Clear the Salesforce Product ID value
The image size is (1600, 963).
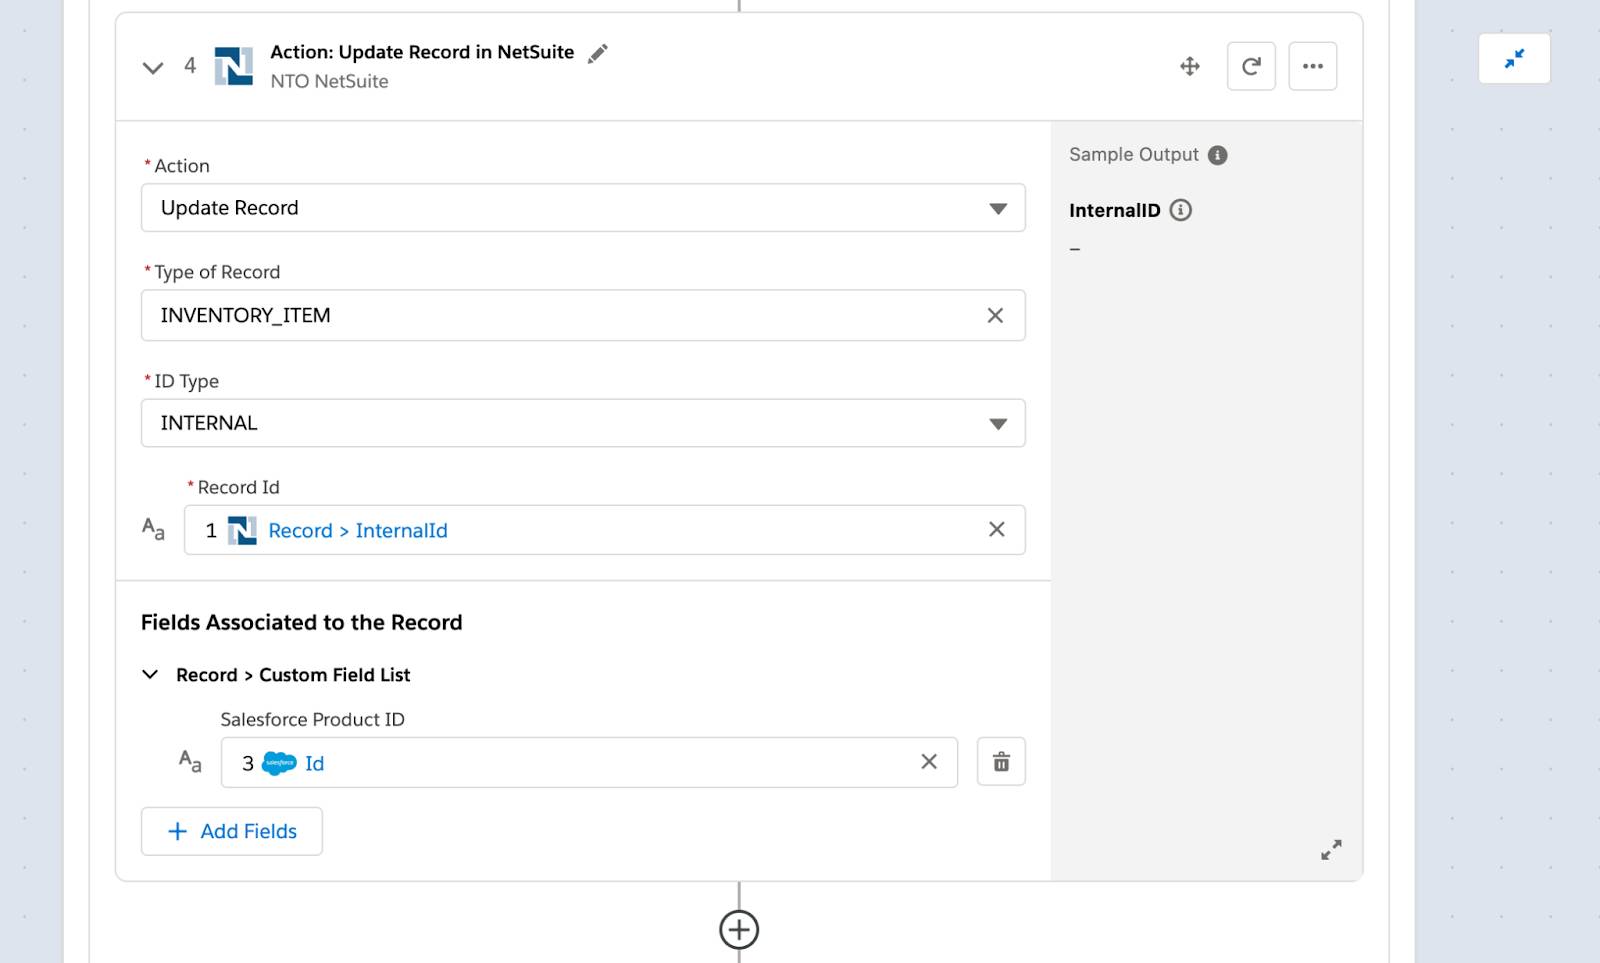point(929,762)
